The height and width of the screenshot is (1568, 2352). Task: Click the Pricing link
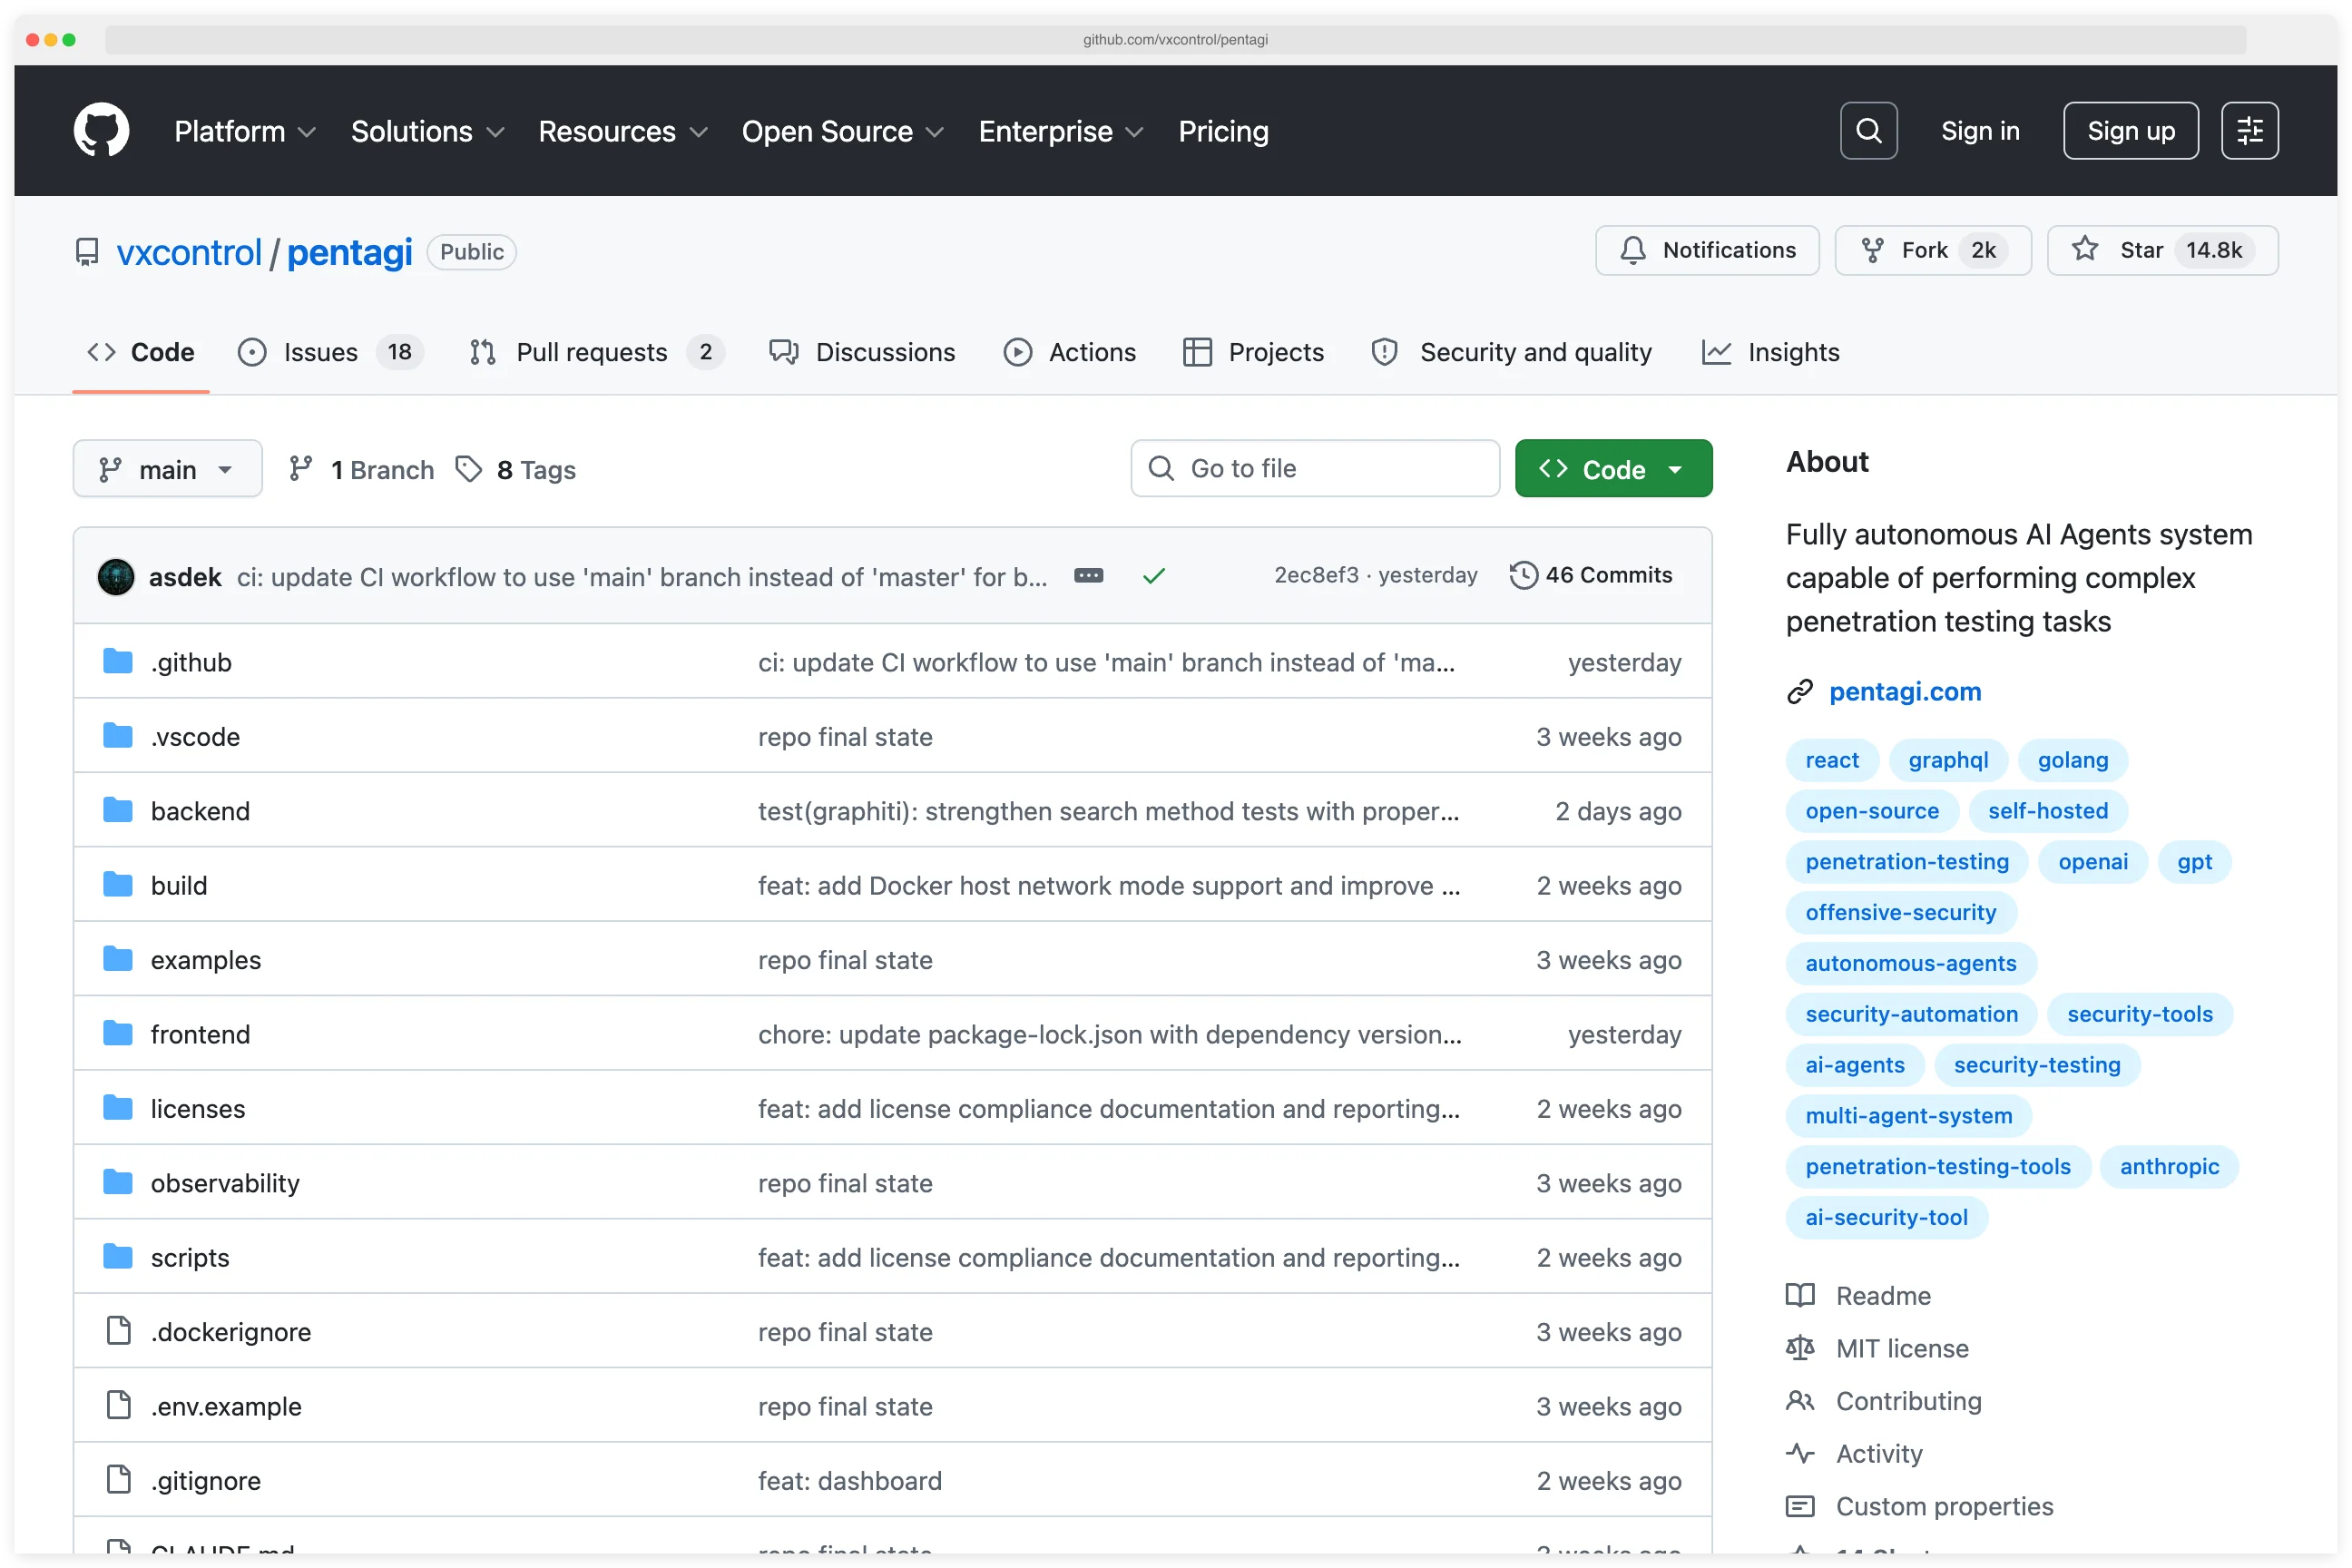click(1223, 131)
